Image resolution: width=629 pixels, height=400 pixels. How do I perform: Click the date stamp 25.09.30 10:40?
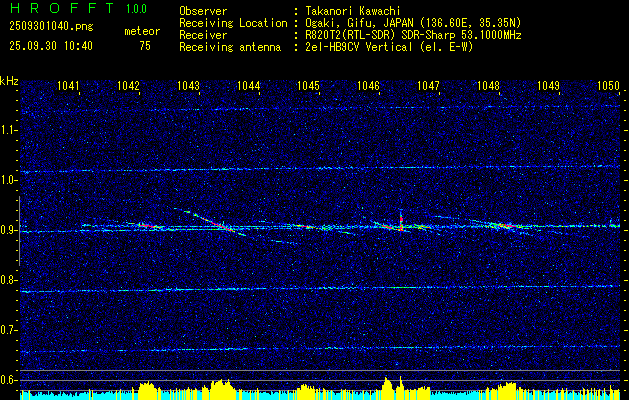(51, 46)
